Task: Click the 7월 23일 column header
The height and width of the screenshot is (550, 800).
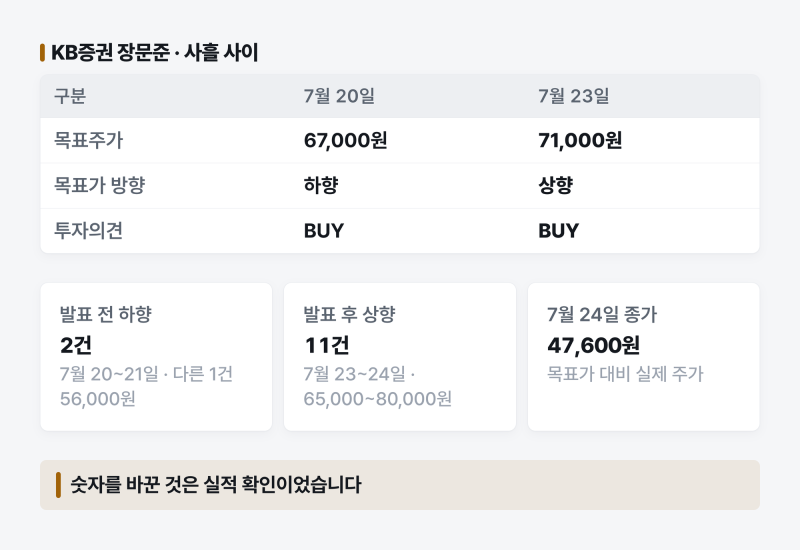Action: pyautogui.click(x=573, y=96)
